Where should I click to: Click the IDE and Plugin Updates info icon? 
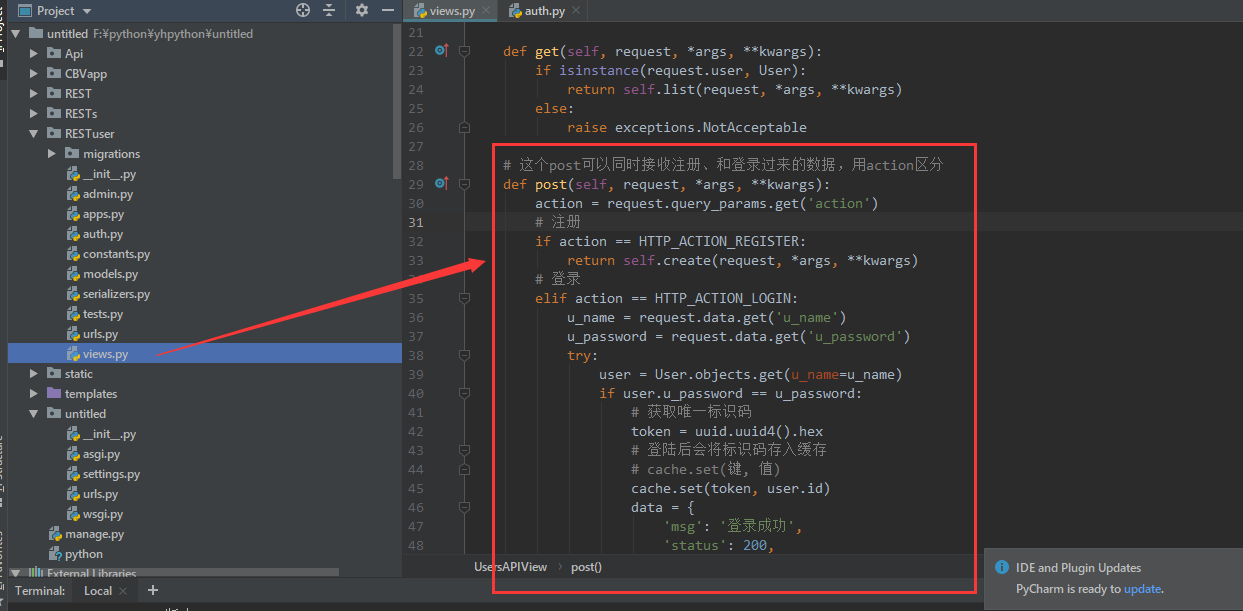pos(1001,567)
